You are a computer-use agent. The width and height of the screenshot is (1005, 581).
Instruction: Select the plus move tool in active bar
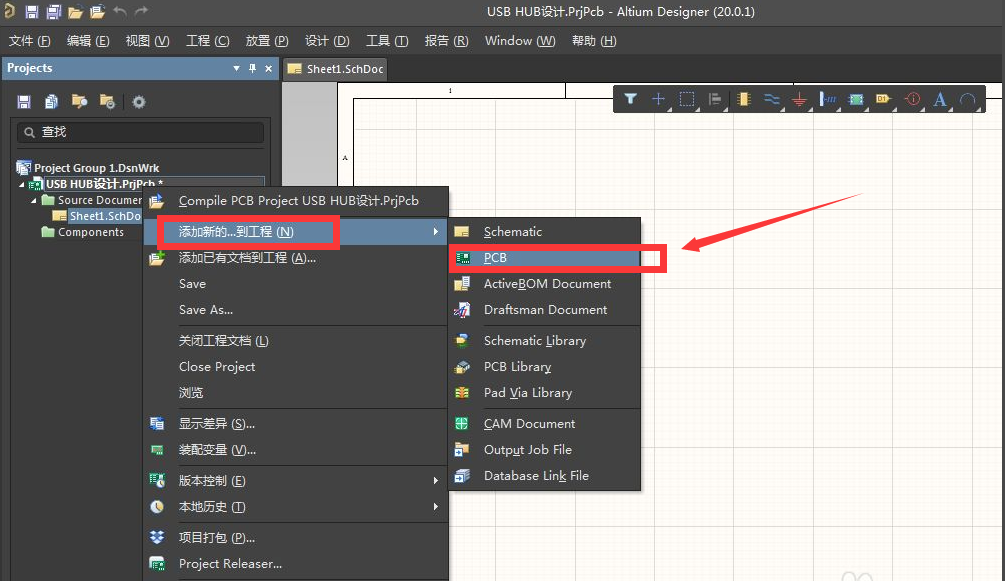coord(658,99)
